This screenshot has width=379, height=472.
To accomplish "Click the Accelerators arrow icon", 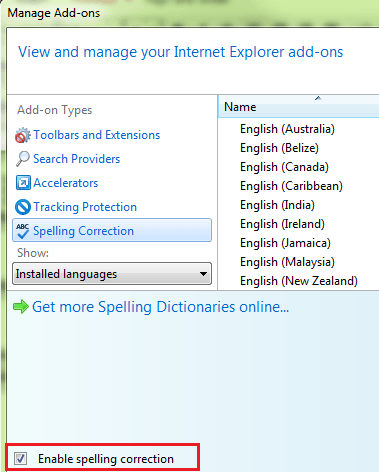I will pyautogui.click(x=23, y=183).
